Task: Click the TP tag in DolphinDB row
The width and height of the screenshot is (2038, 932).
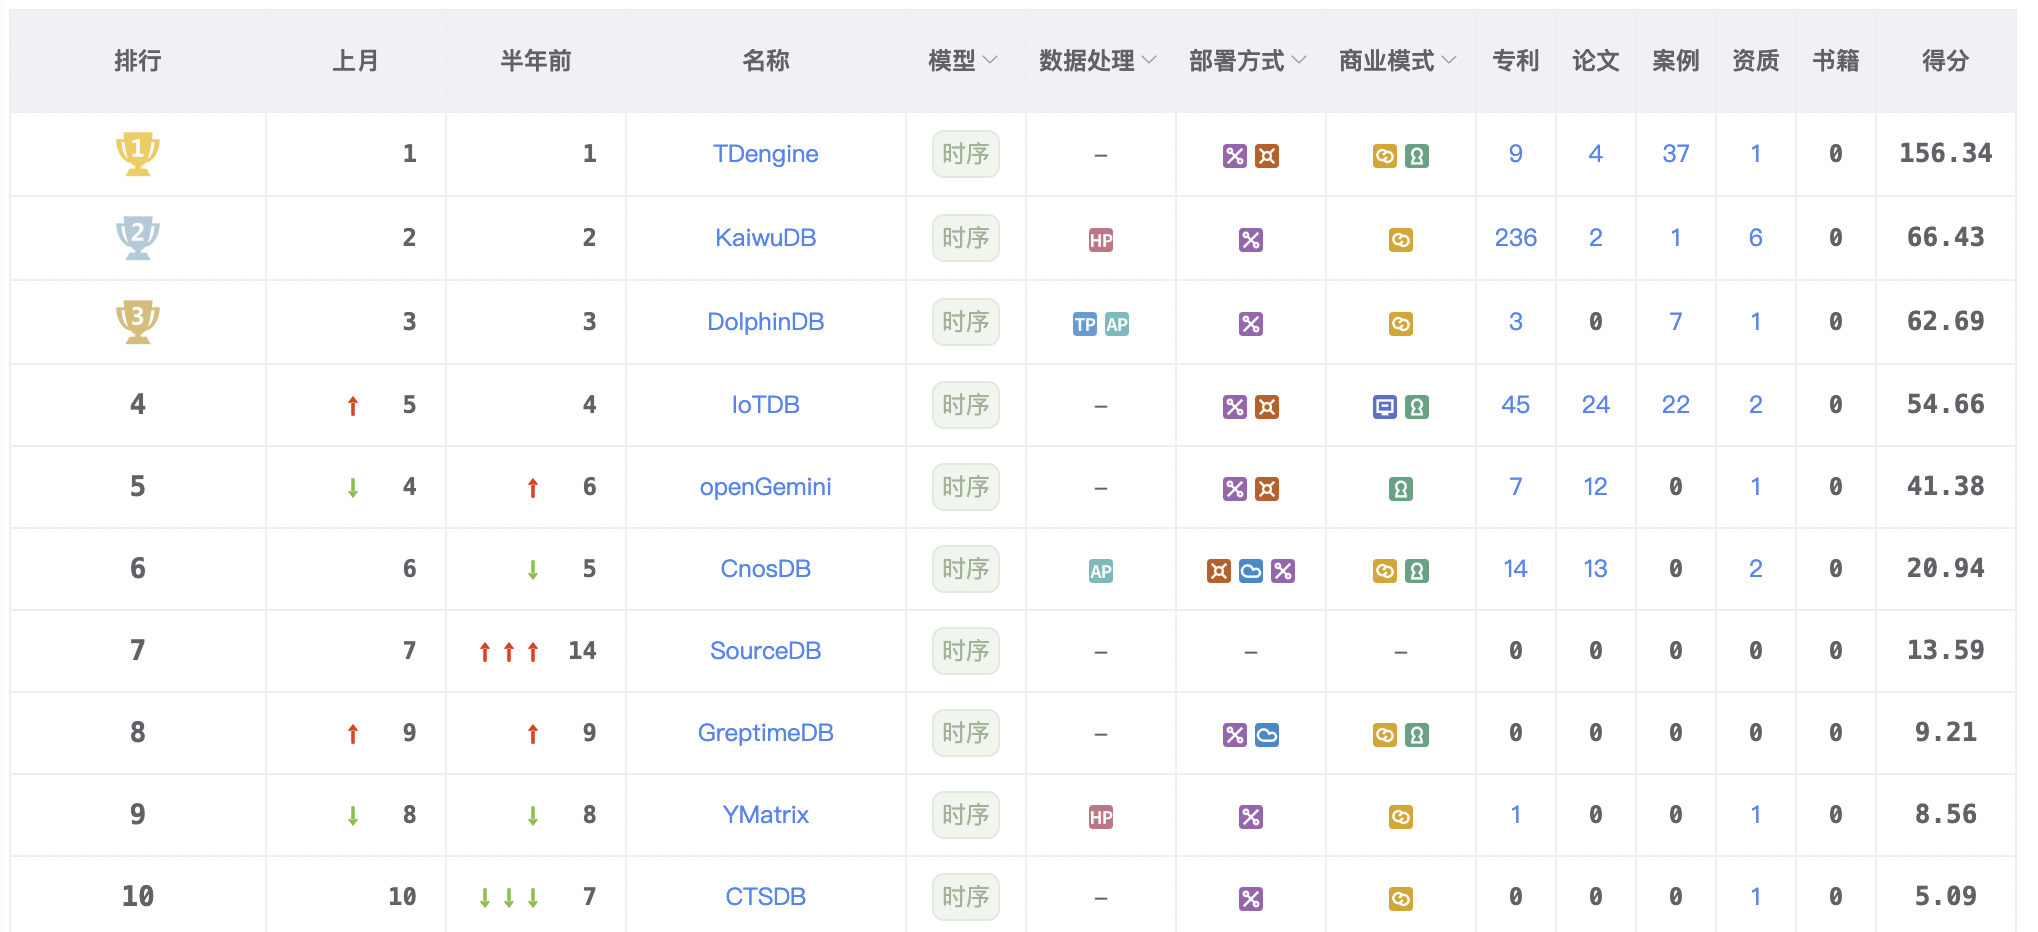Action: [1085, 324]
